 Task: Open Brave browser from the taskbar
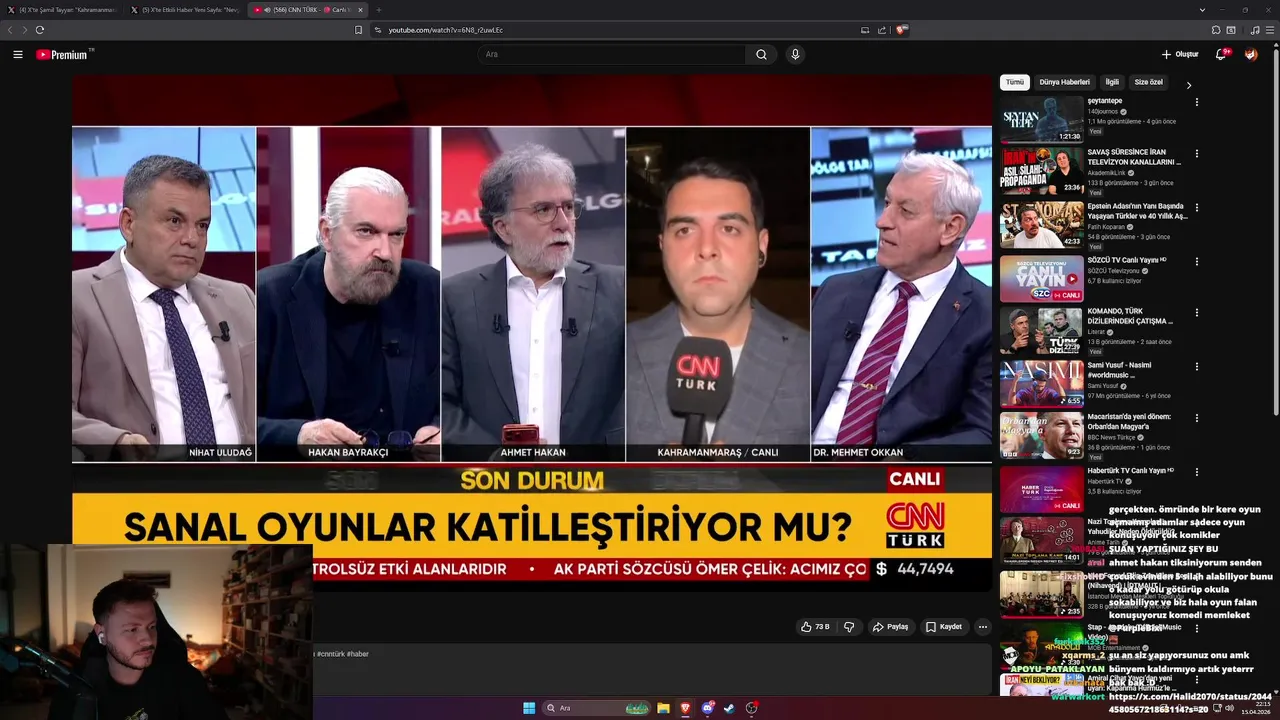tap(685, 708)
